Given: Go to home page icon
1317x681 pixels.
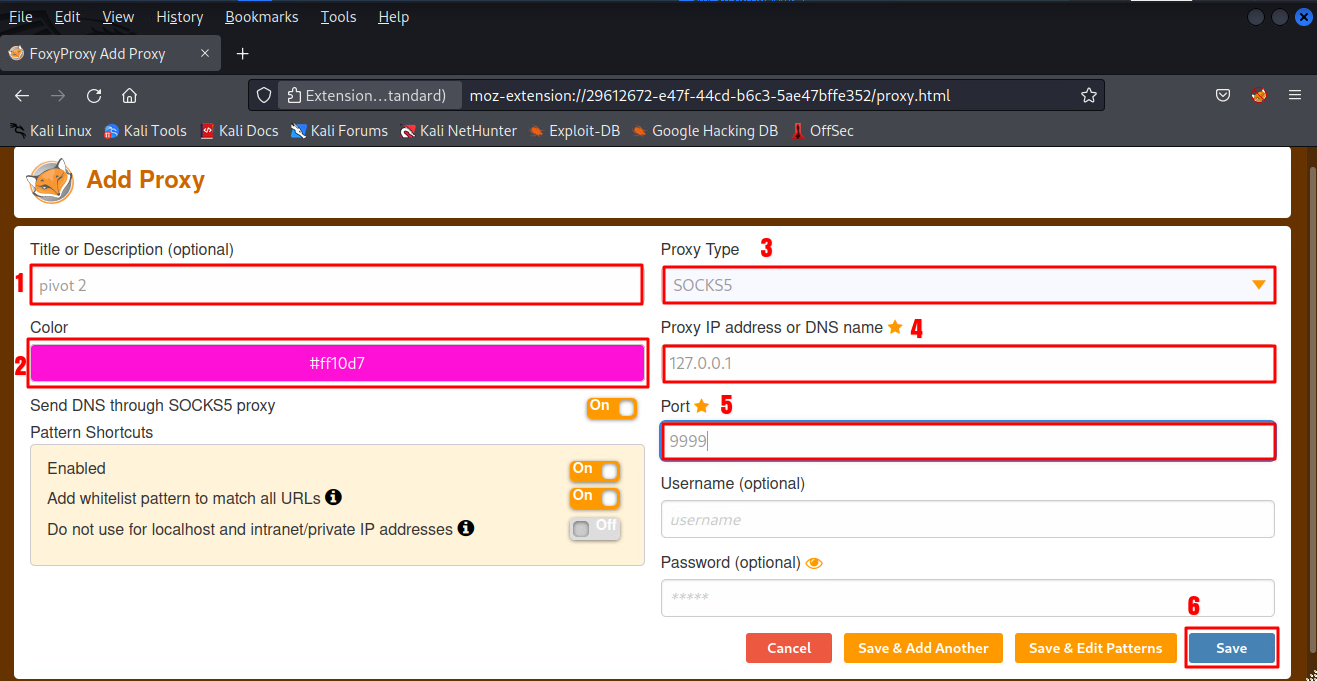Looking at the screenshot, I should [129, 96].
